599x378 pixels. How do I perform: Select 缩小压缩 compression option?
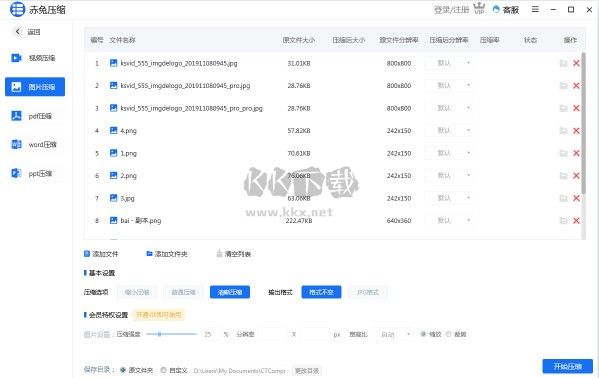136,292
